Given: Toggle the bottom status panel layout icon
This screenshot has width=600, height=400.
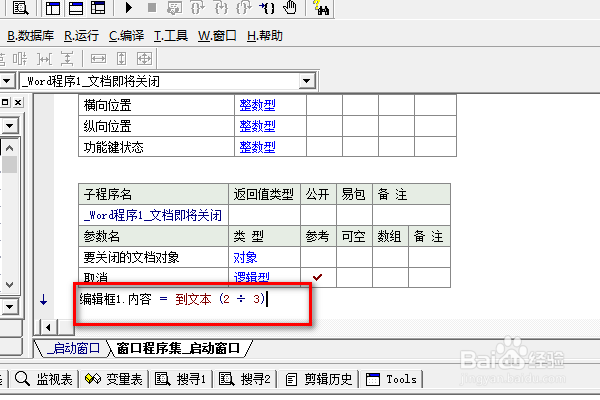Looking at the screenshot, I should coord(76,8).
